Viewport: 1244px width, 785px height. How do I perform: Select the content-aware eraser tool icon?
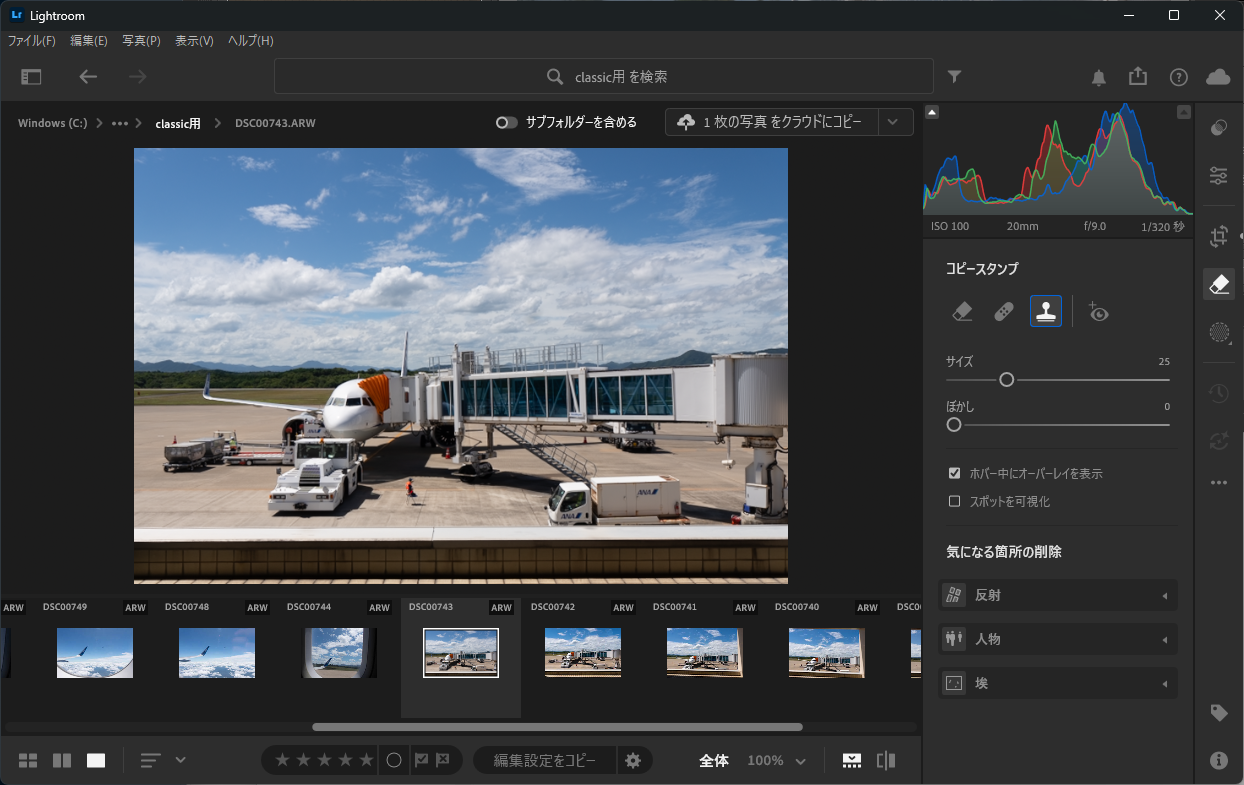tap(963, 312)
